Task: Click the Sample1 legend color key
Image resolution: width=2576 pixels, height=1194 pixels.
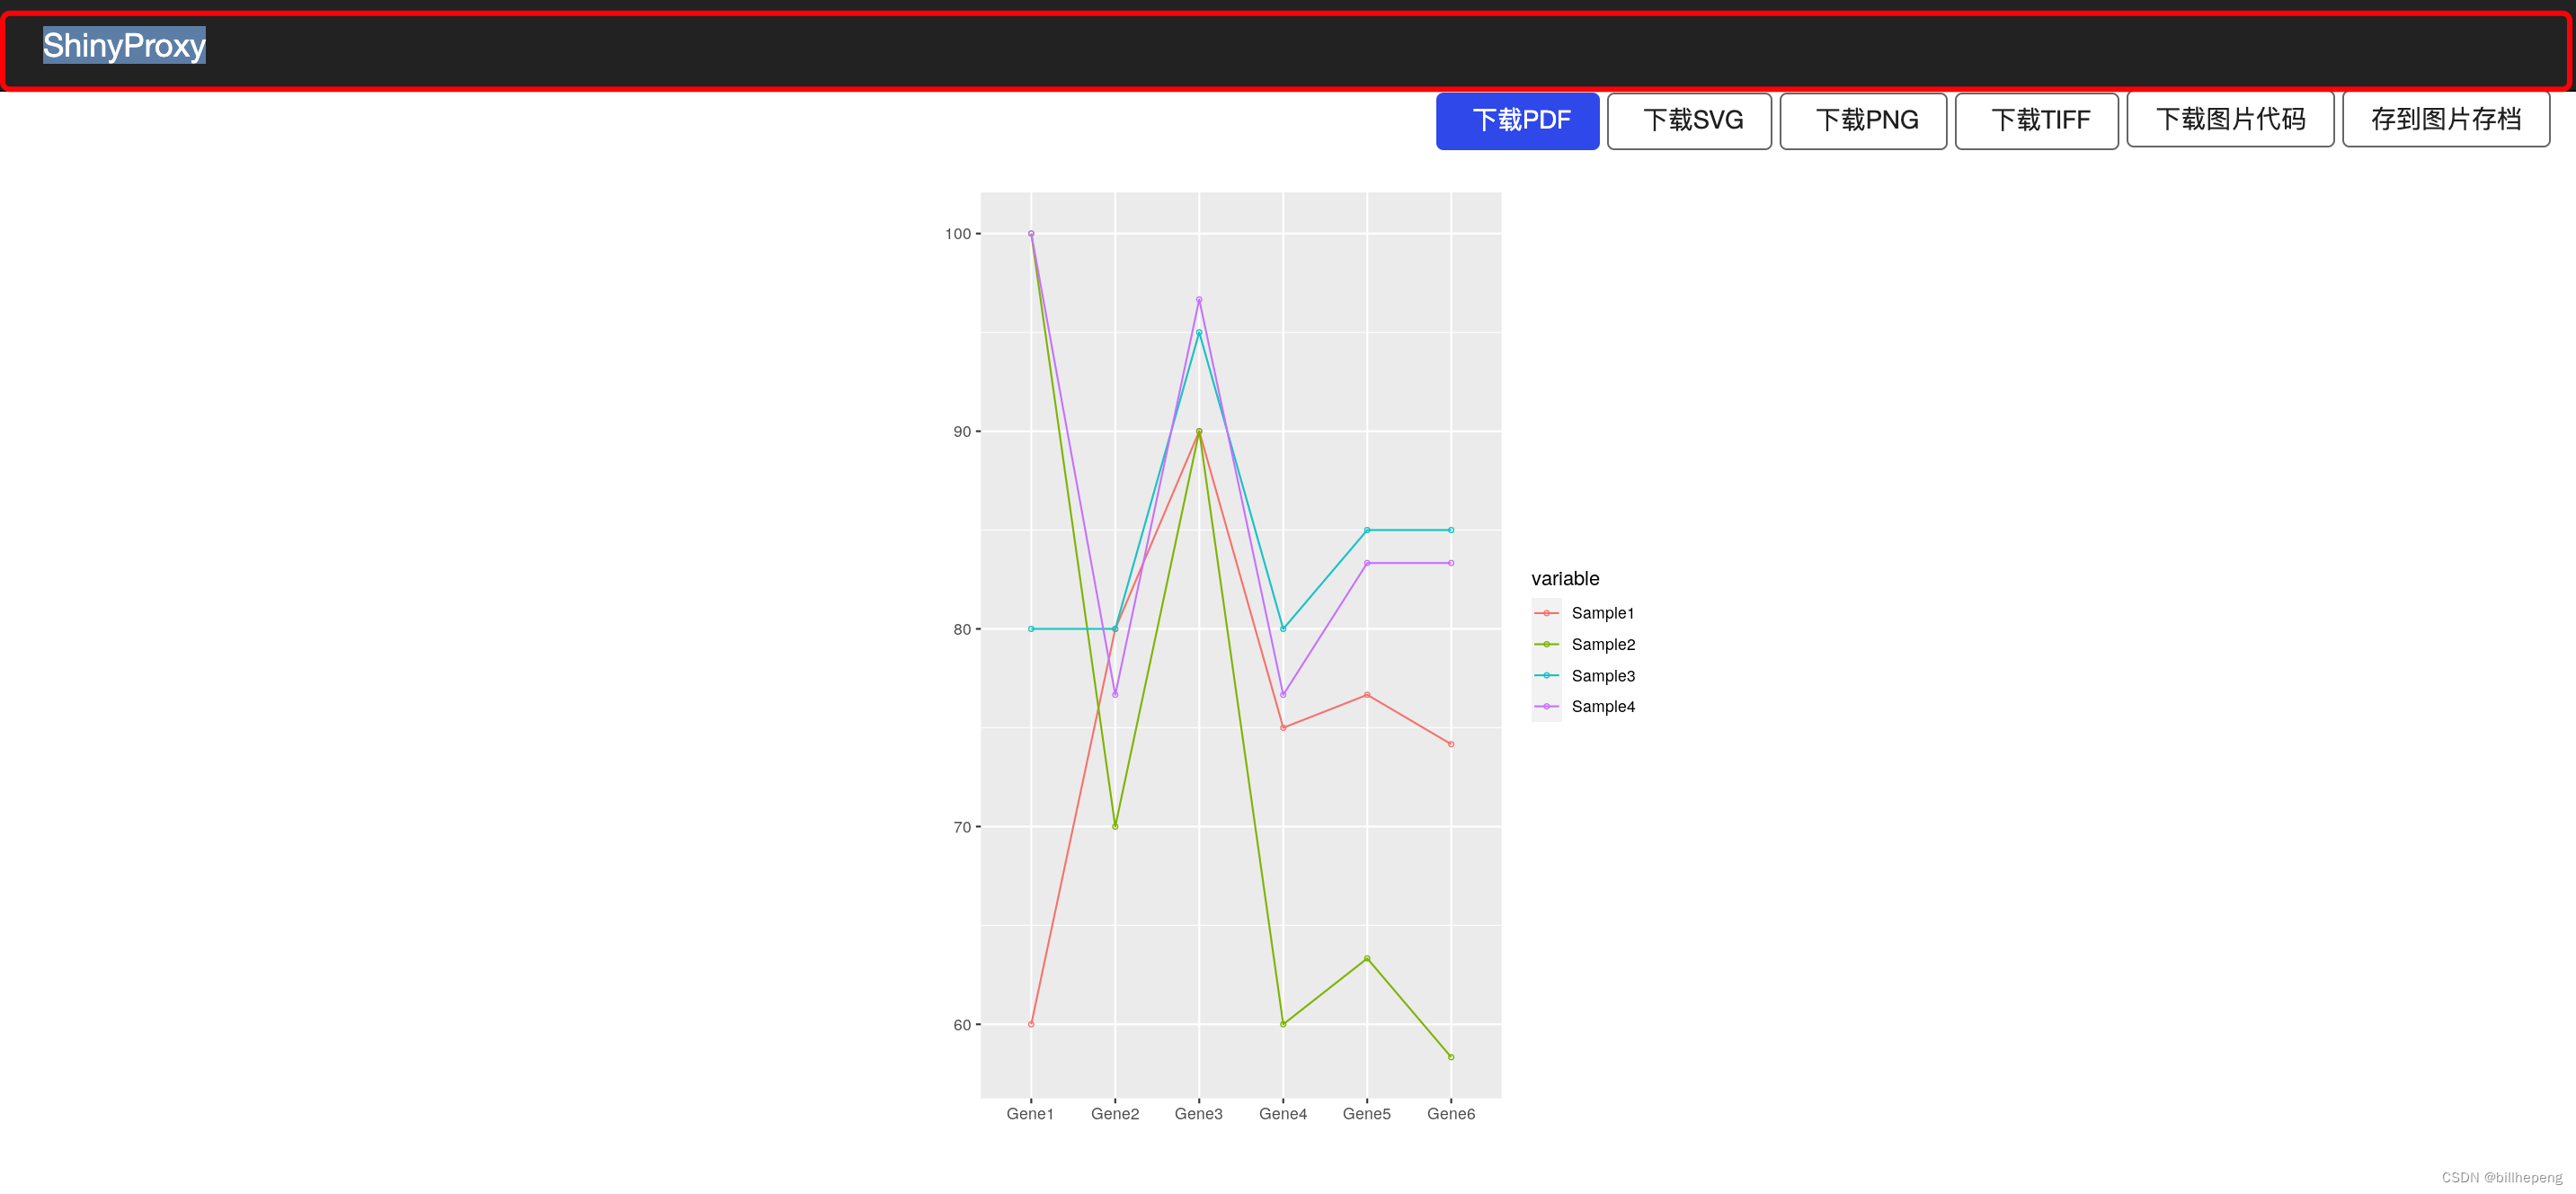Action: coord(1546,613)
